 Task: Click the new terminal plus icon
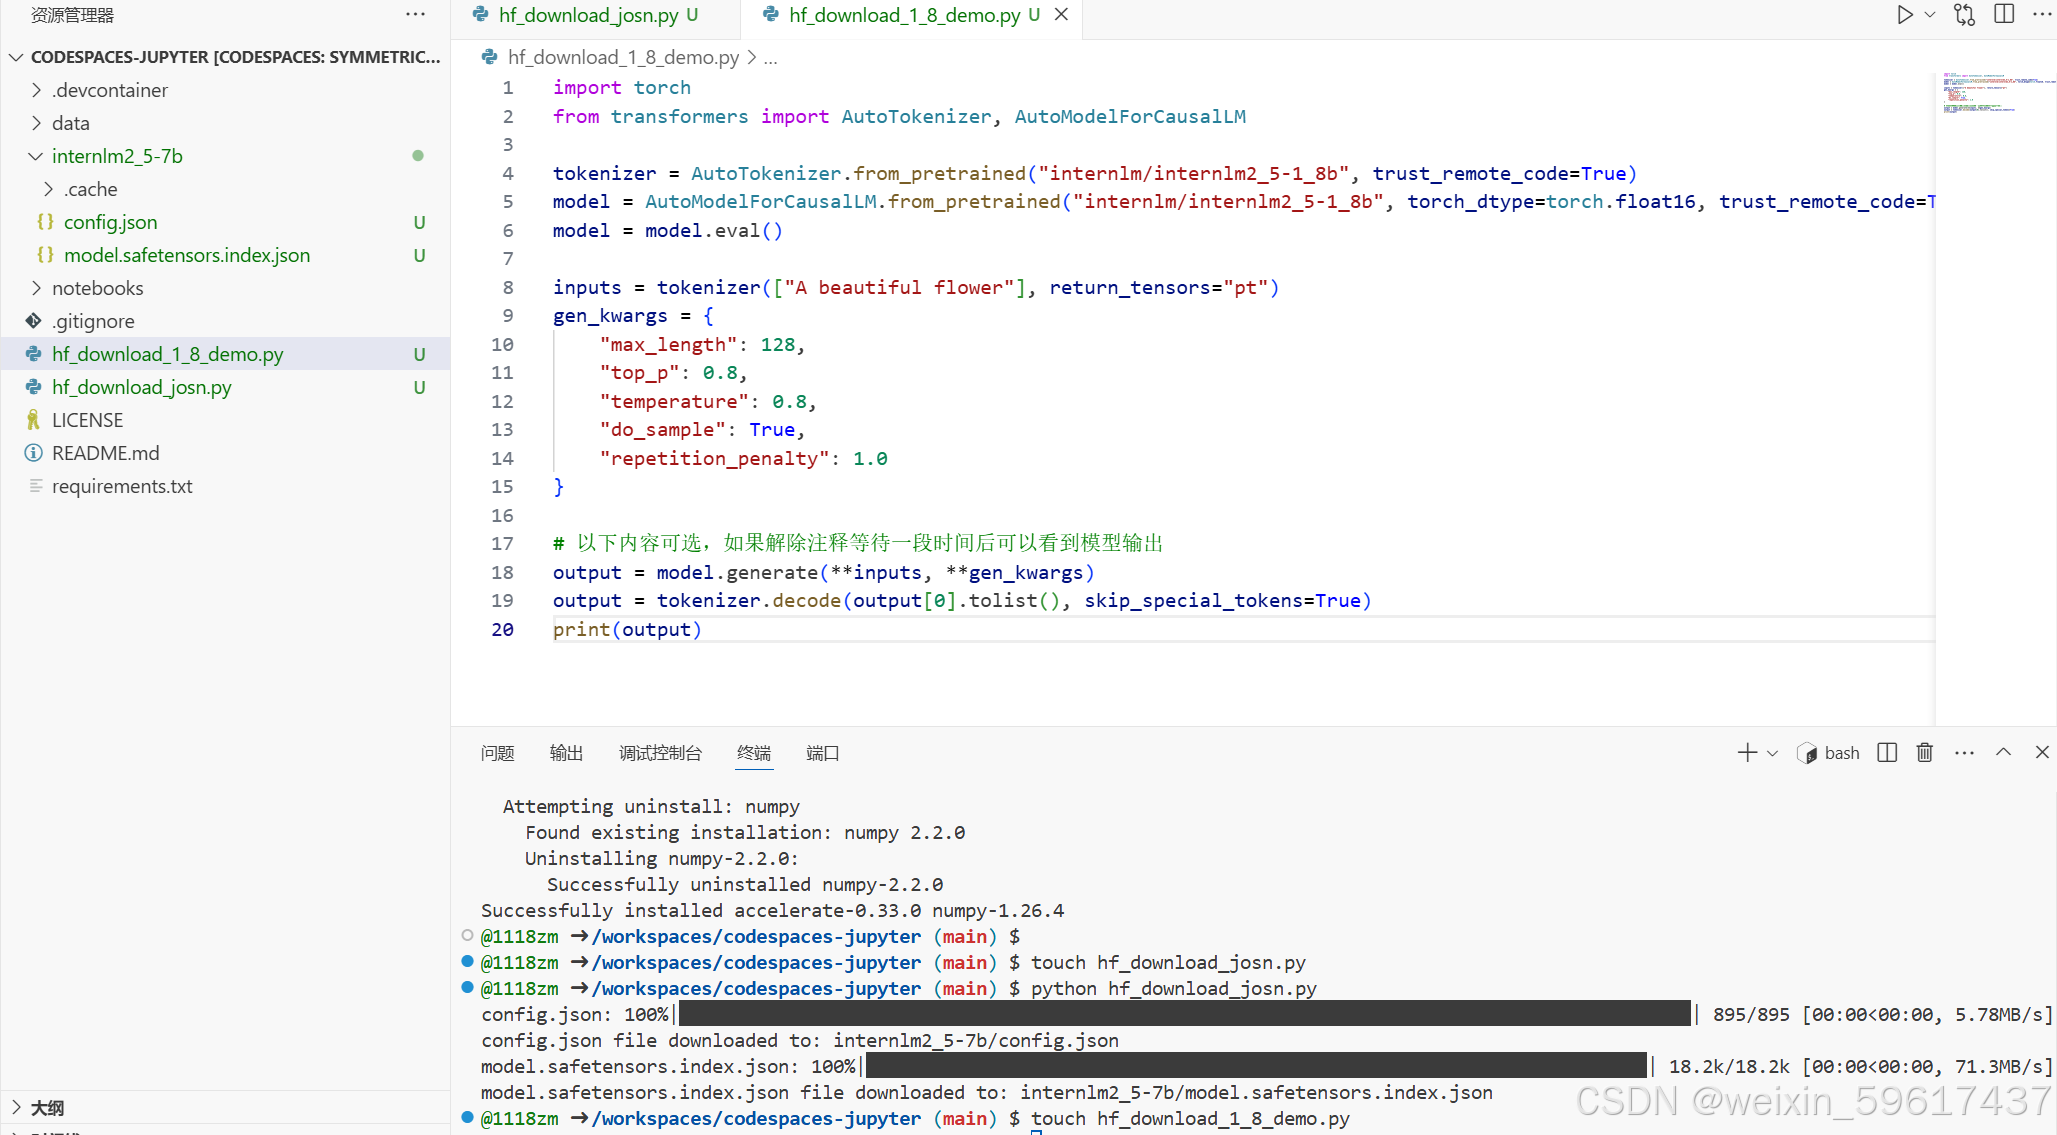(1746, 753)
